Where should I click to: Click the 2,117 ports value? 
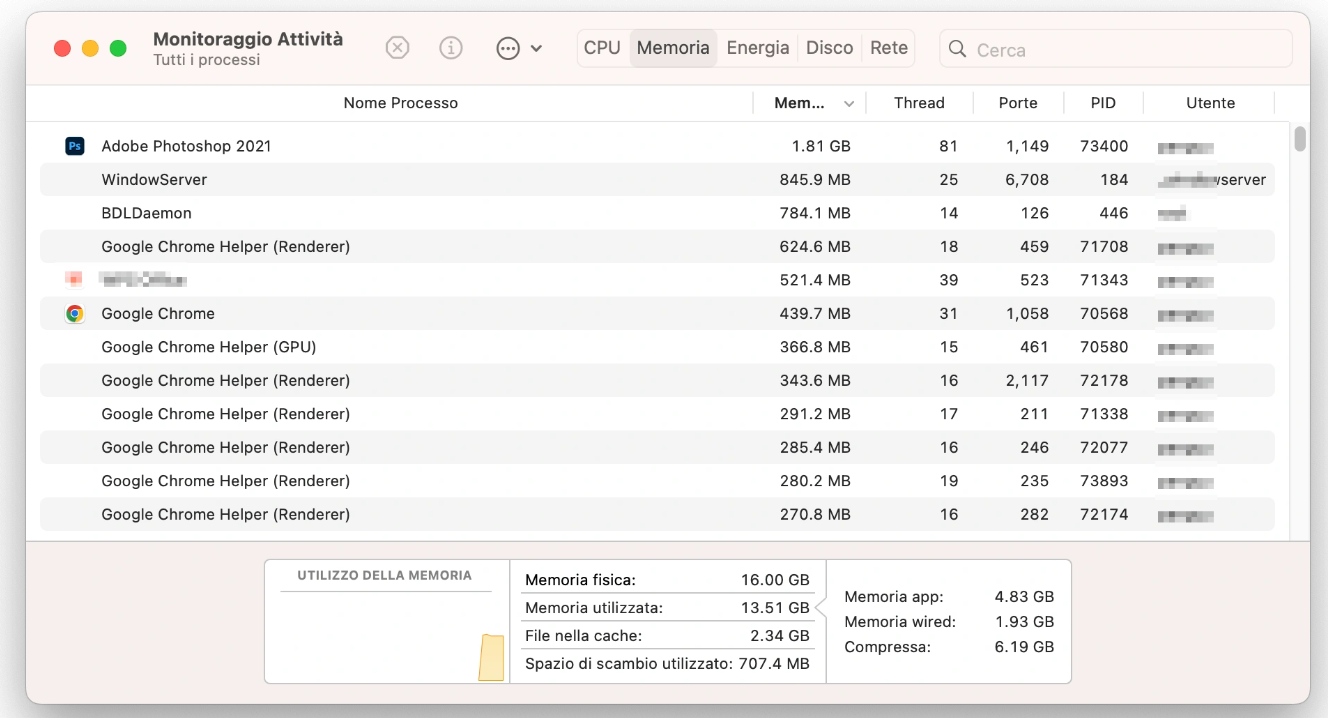pos(1028,380)
